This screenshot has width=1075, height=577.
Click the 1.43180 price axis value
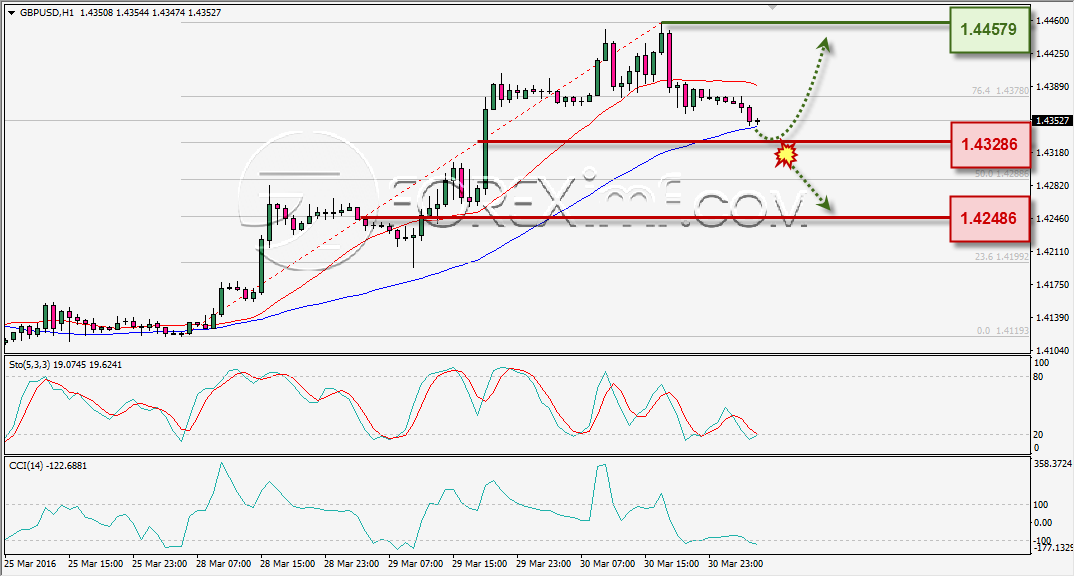[1053, 152]
